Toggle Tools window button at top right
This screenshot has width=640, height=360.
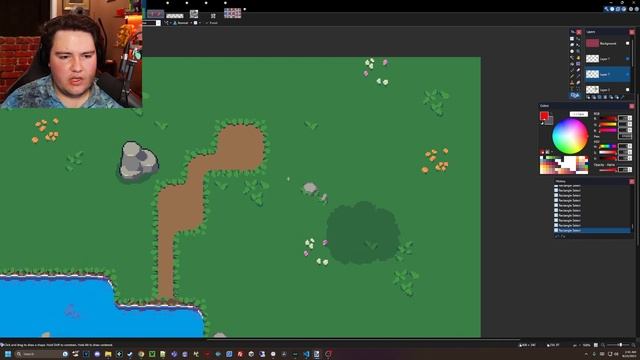coord(606,9)
